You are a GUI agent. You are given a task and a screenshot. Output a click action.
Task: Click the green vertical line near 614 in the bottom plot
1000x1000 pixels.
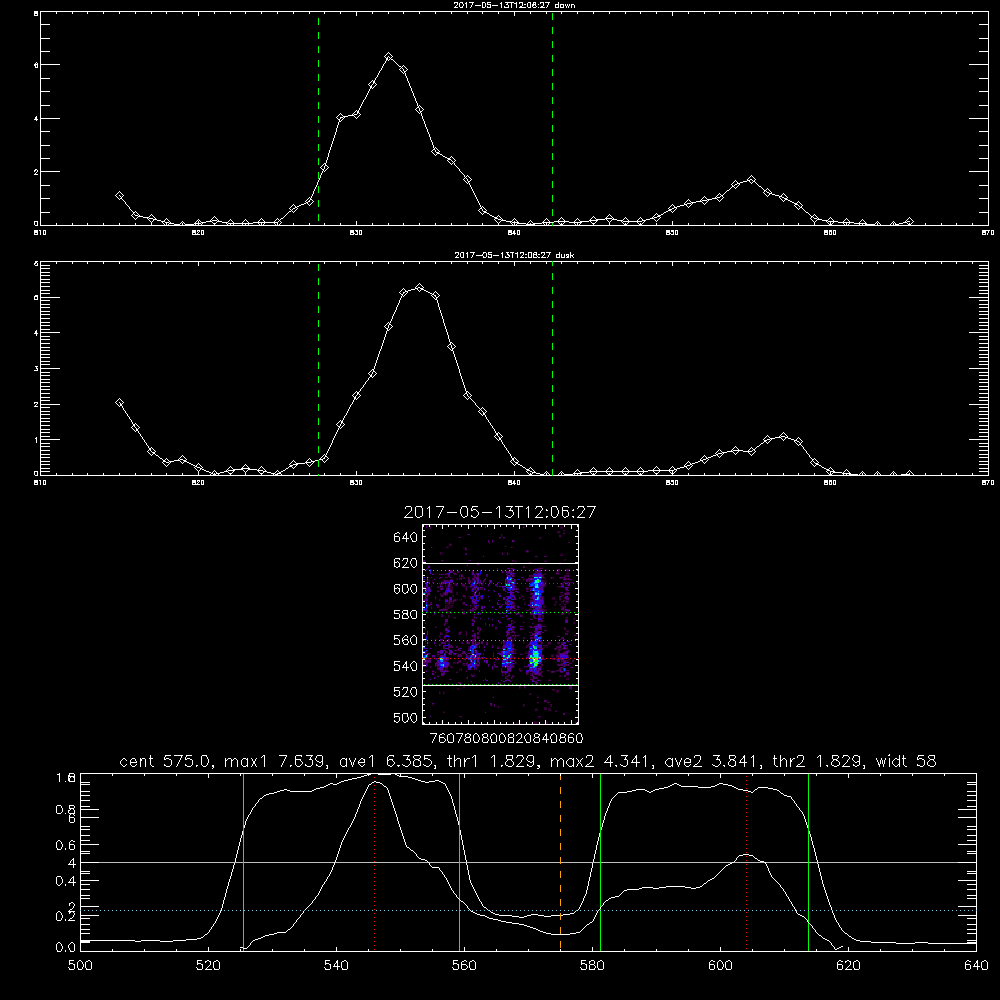[x=808, y=862]
